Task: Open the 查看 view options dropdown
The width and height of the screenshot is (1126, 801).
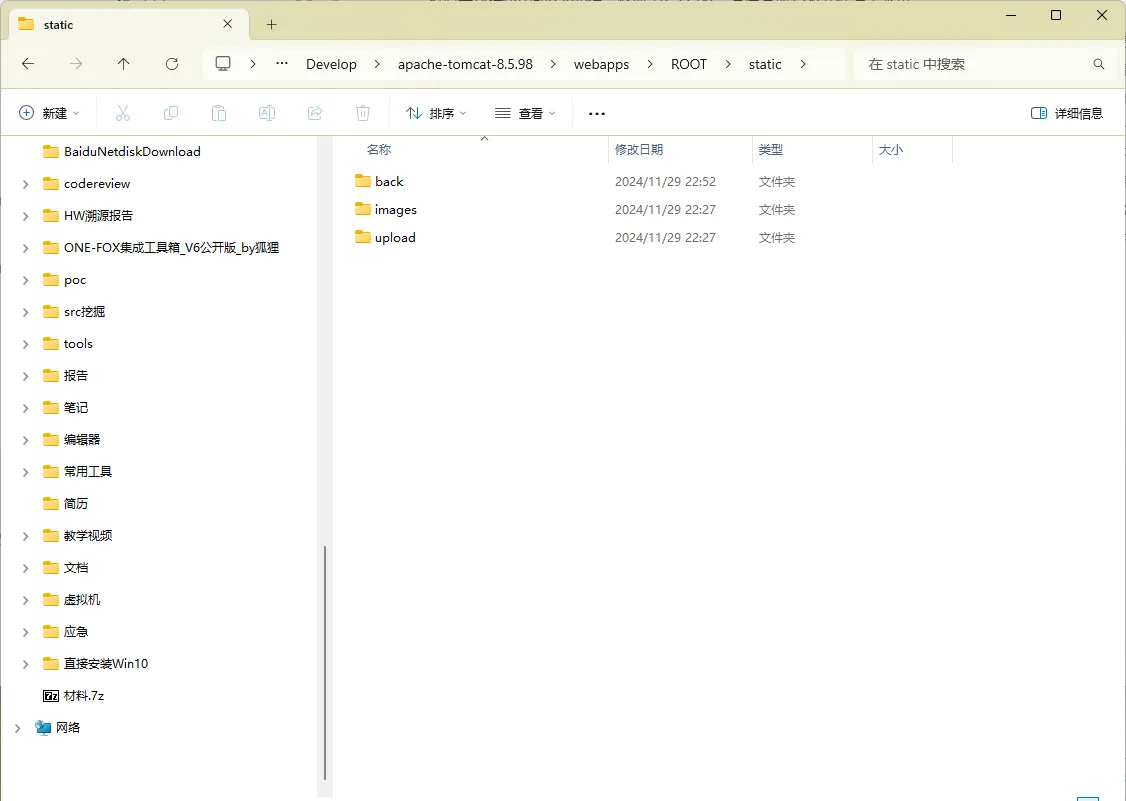Action: [524, 112]
